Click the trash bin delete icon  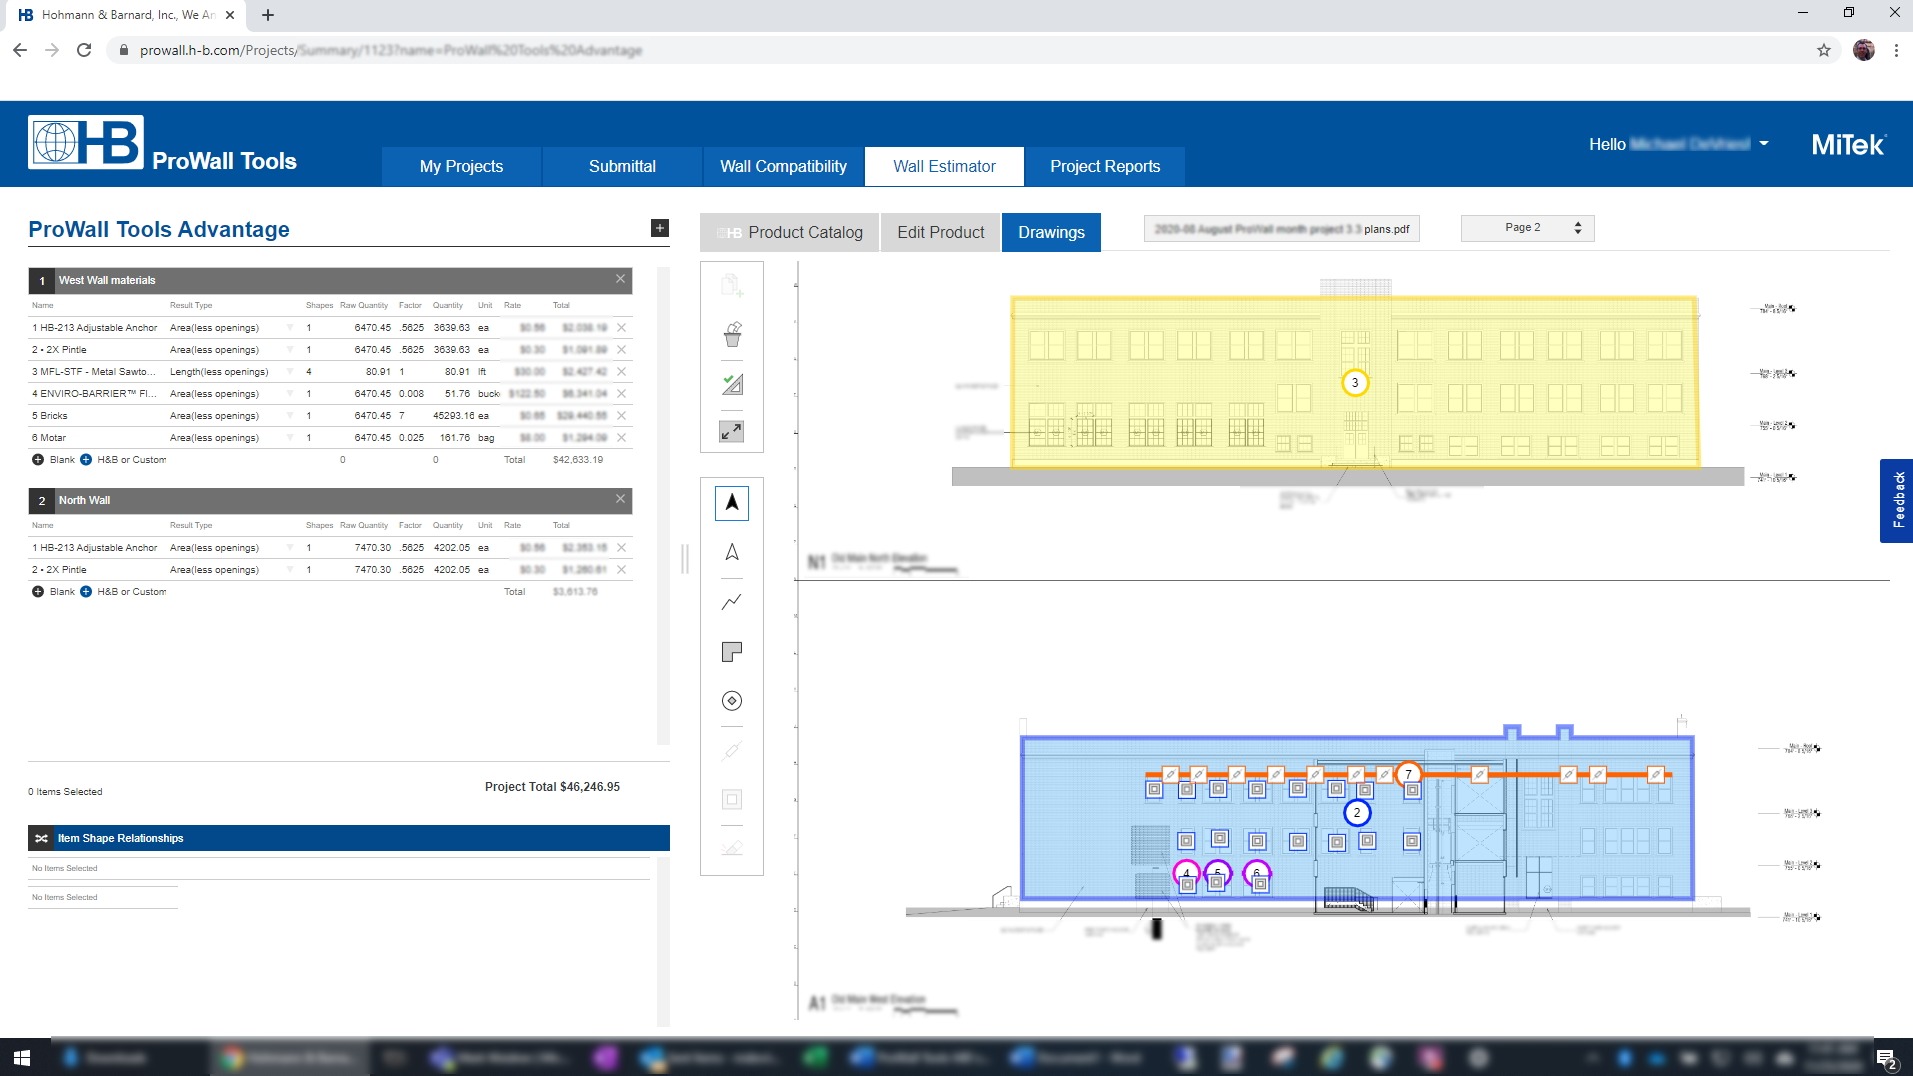pos(732,334)
